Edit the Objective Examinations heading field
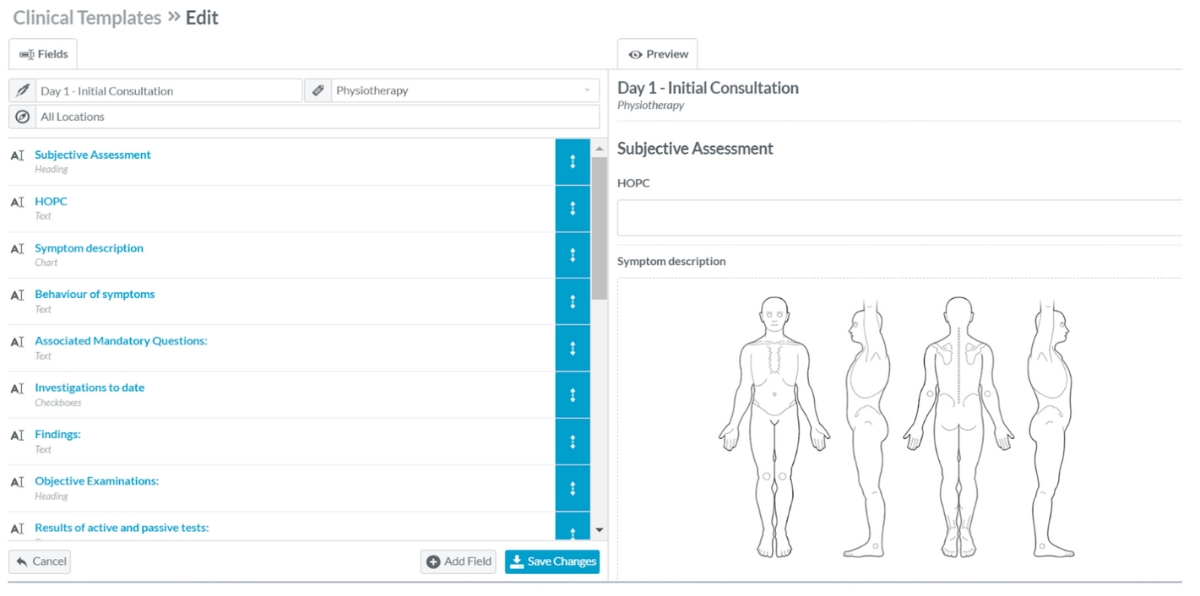The width and height of the screenshot is (1200, 596). point(96,480)
